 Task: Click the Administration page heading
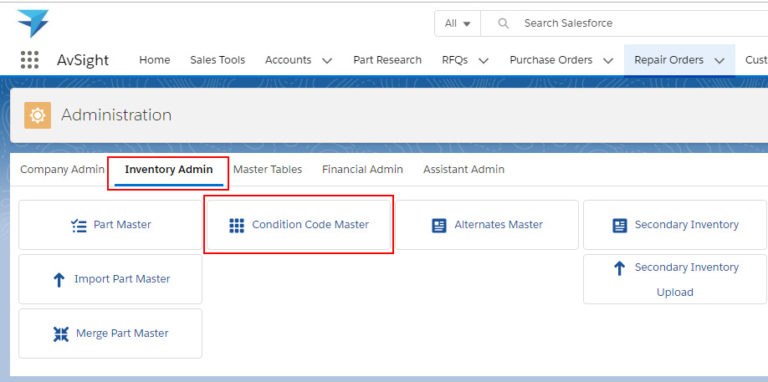tap(117, 115)
